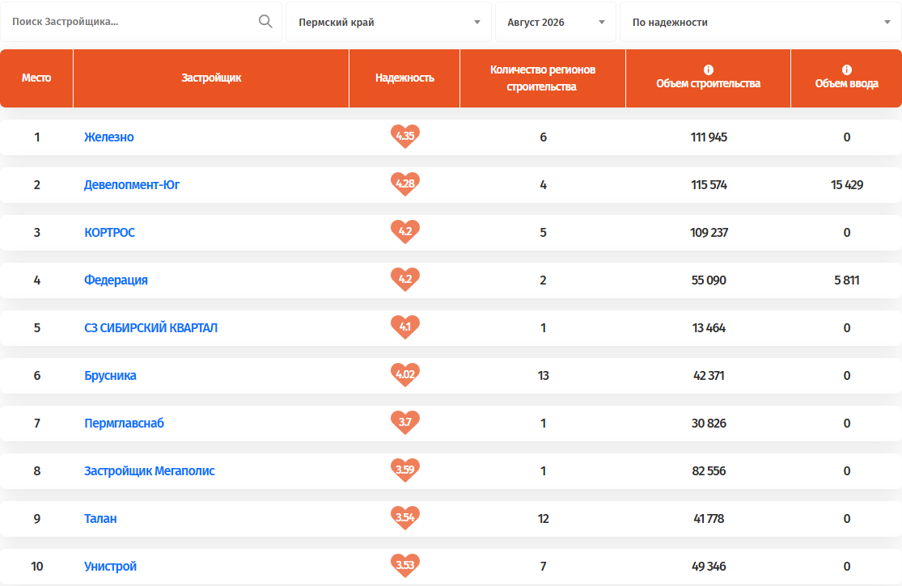The height and width of the screenshot is (586, 902).
Task: Click the 3.53 reliability heart for Унистрой
Action: [405, 566]
